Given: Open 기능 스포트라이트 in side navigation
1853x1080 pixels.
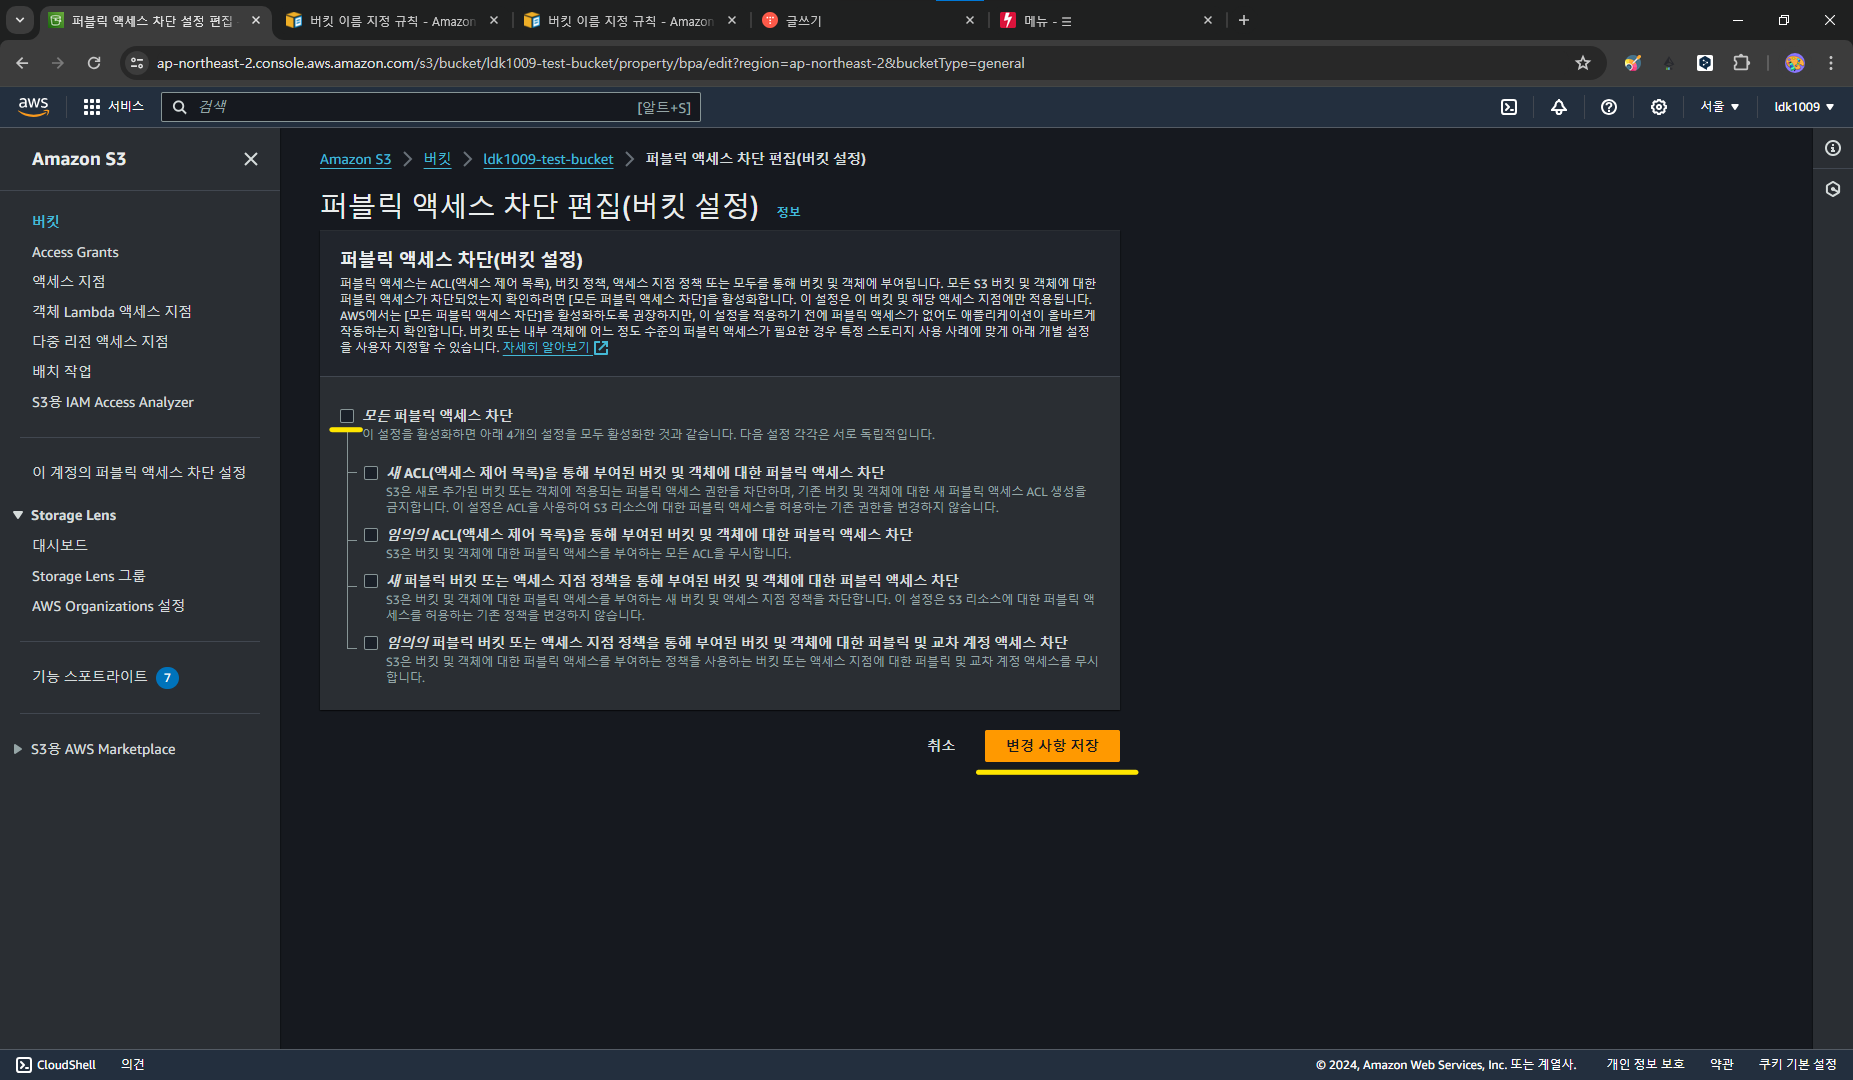Looking at the screenshot, I should [90, 677].
